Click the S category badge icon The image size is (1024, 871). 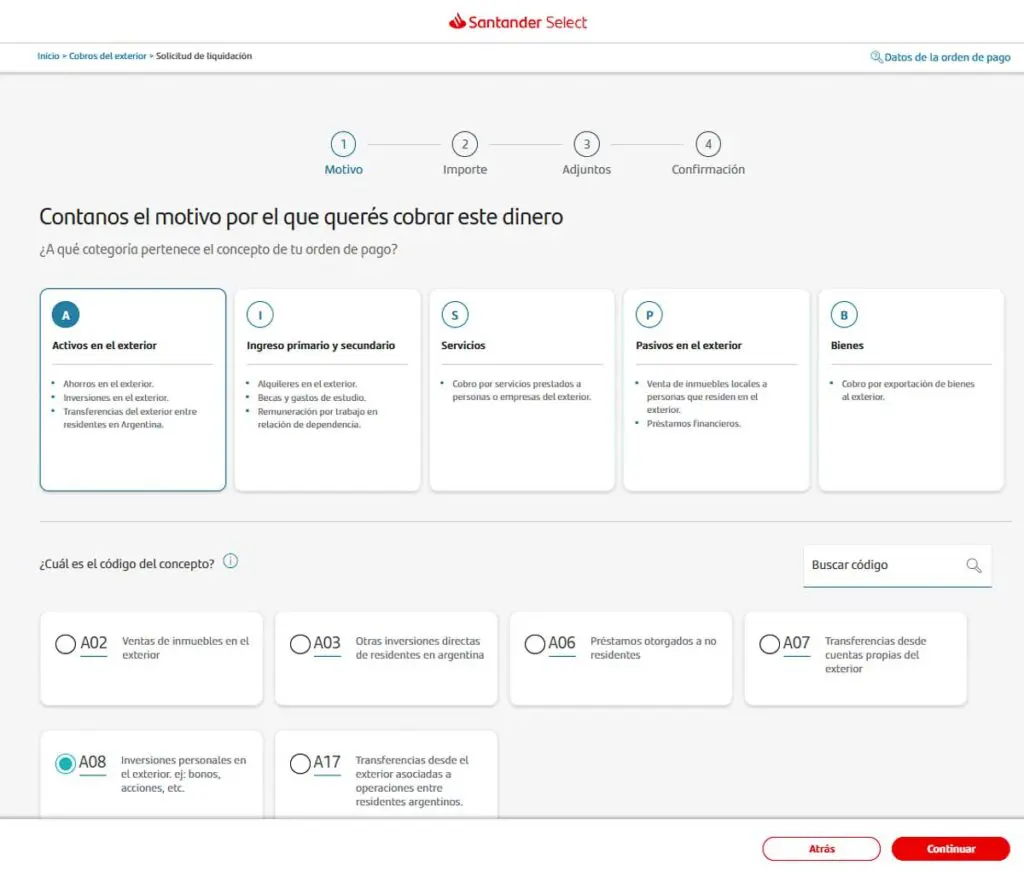pyautogui.click(x=455, y=315)
